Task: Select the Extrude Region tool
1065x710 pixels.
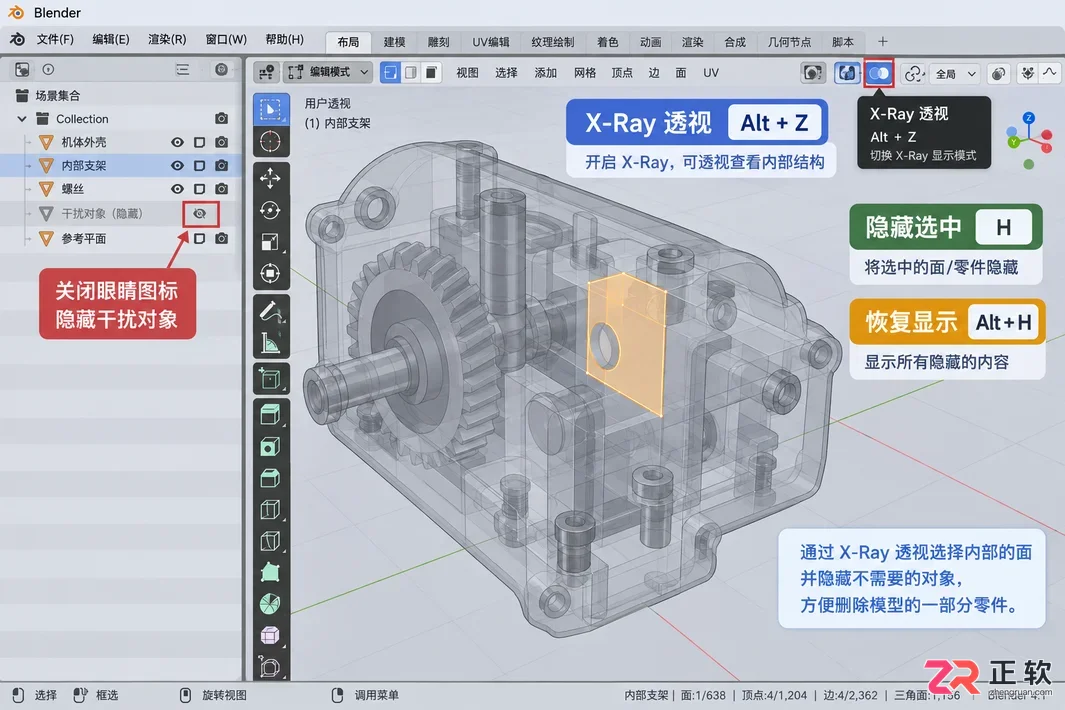Action: point(270,414)
